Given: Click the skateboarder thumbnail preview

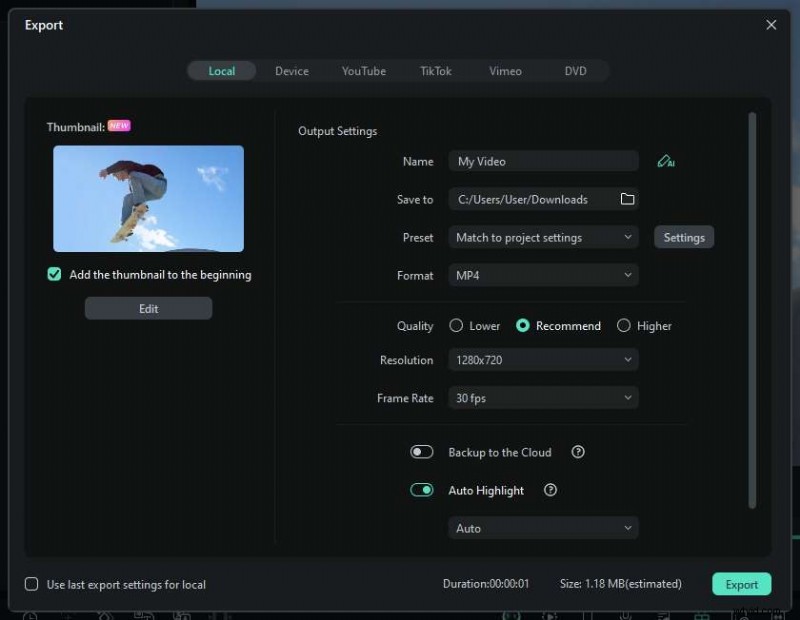Looking at the screenshot, I should click(148, 198).
